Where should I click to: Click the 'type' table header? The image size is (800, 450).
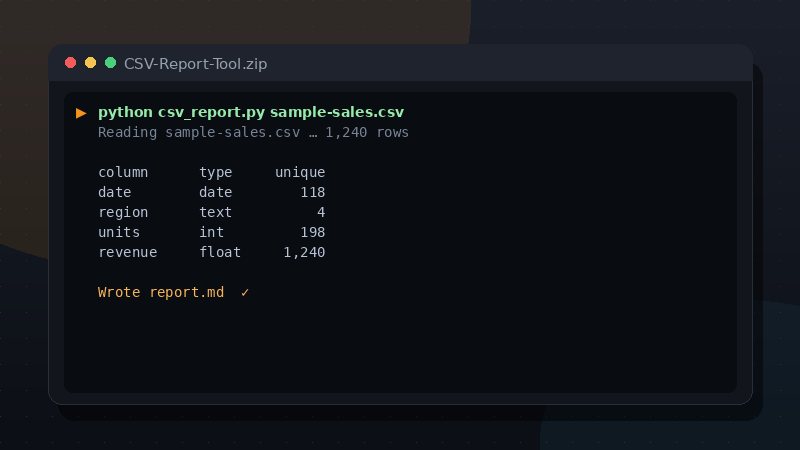(215, 172)
